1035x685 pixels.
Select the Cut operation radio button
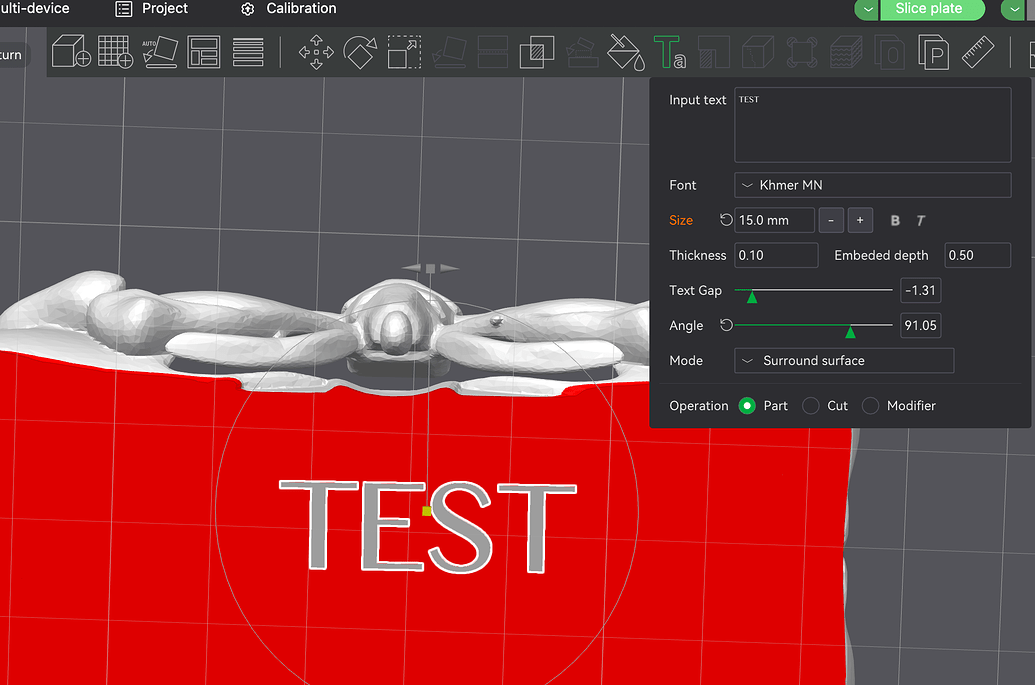coord(811,406)
